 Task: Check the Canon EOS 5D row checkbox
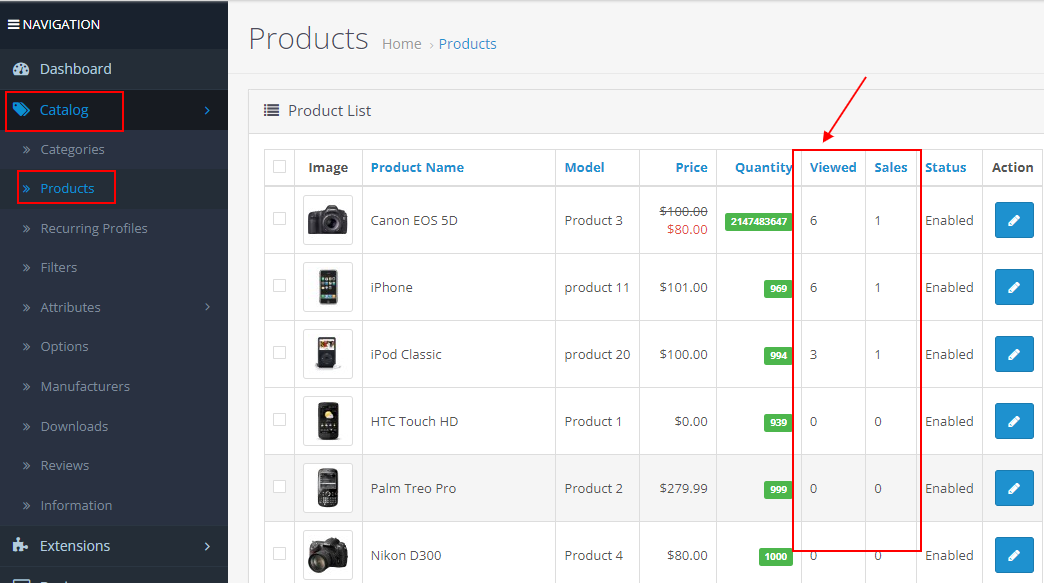[x=280, y=218]
